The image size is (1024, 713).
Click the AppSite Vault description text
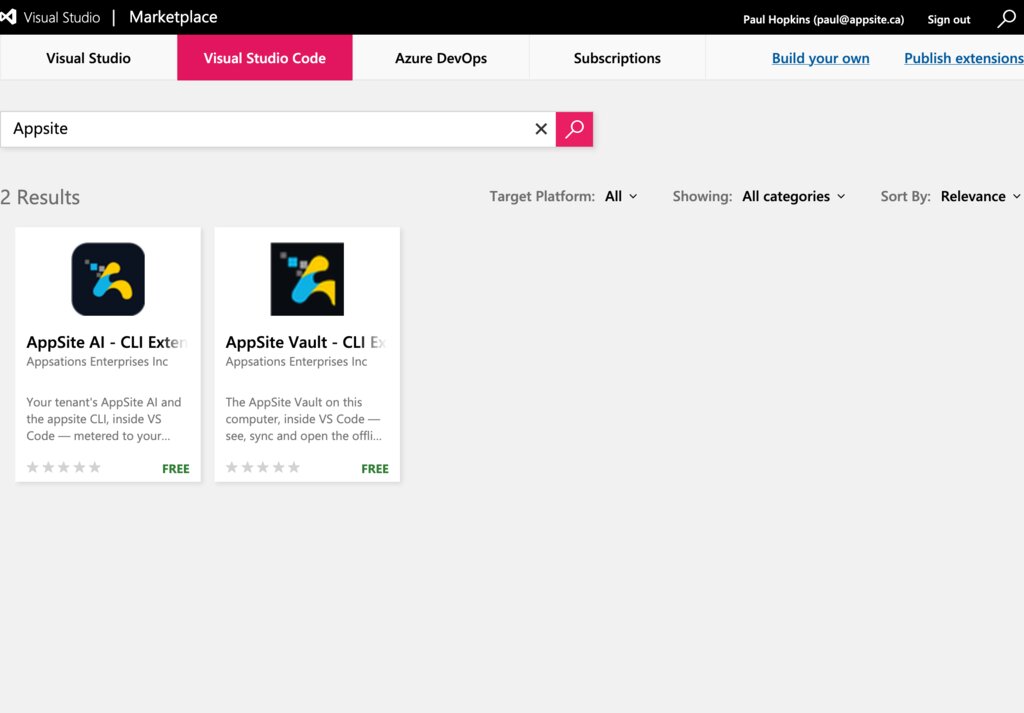pos(304,419)
